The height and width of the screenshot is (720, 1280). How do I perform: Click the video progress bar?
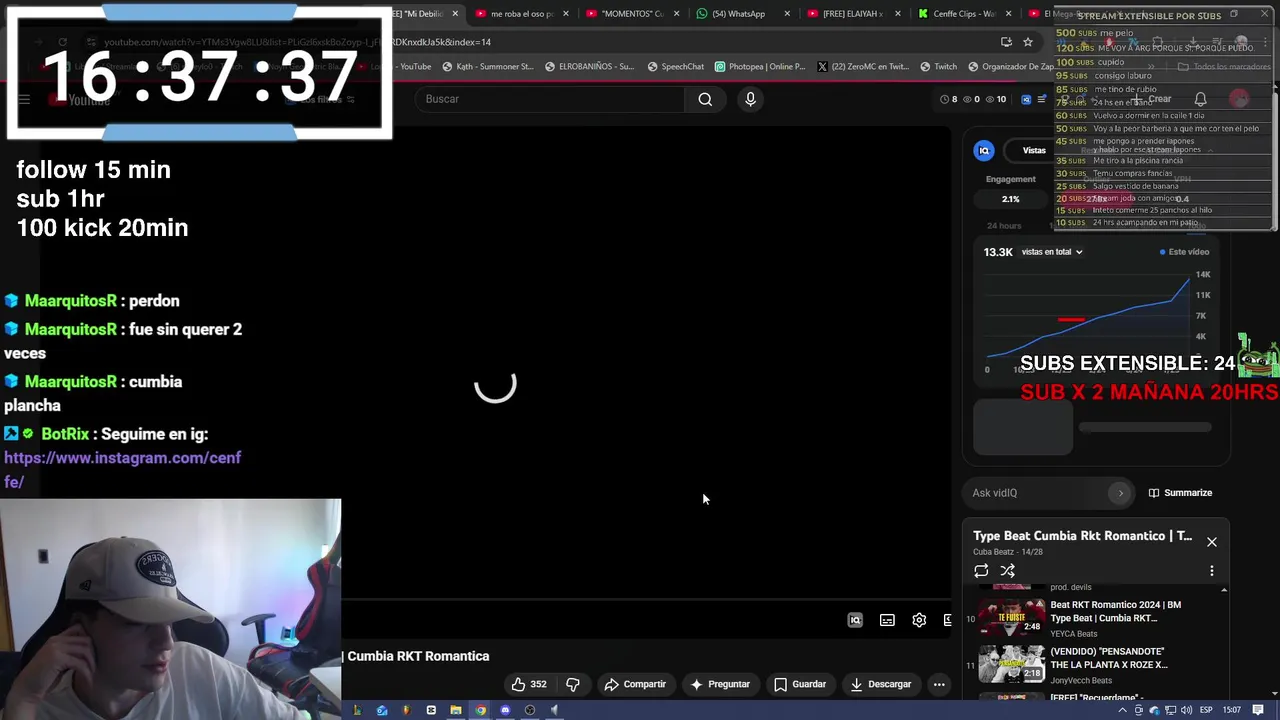tap(646, 601)
